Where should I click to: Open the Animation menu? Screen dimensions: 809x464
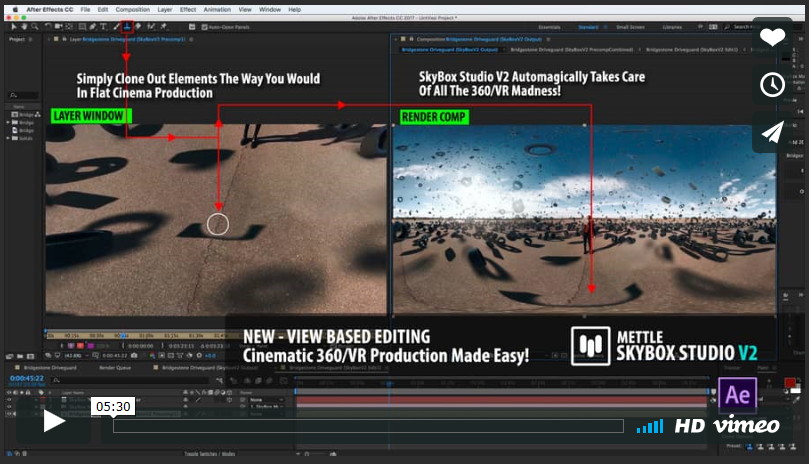[217, 9]
